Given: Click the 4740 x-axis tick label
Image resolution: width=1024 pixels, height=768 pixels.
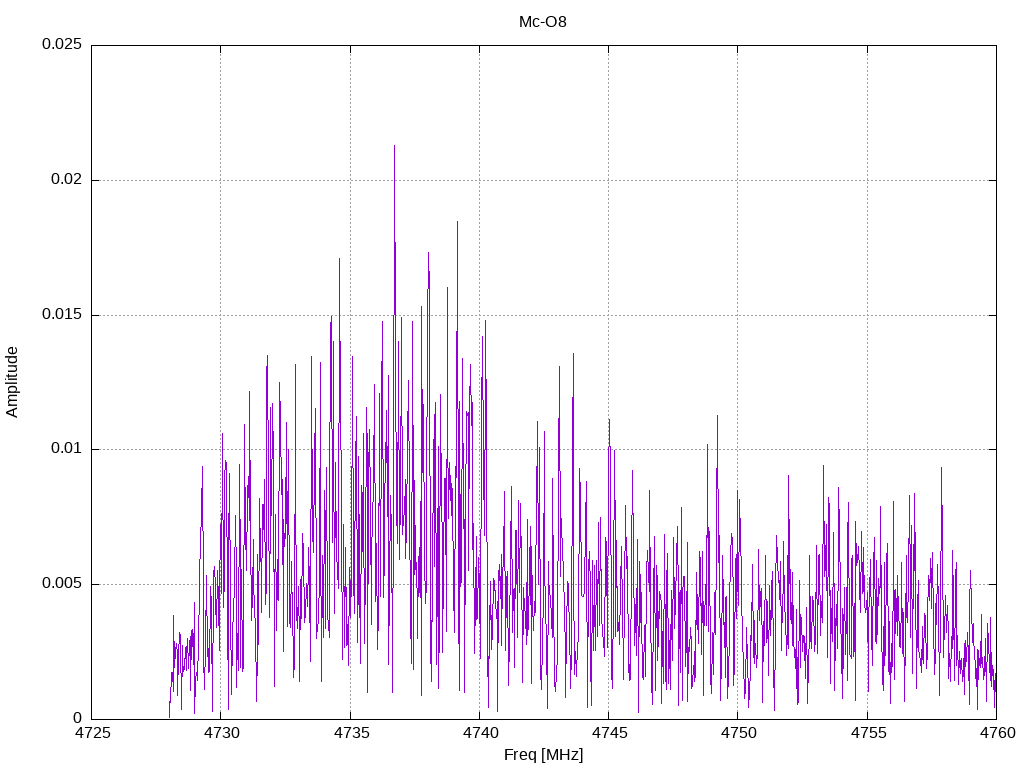Looking at the screenshot, I should 480,733.
